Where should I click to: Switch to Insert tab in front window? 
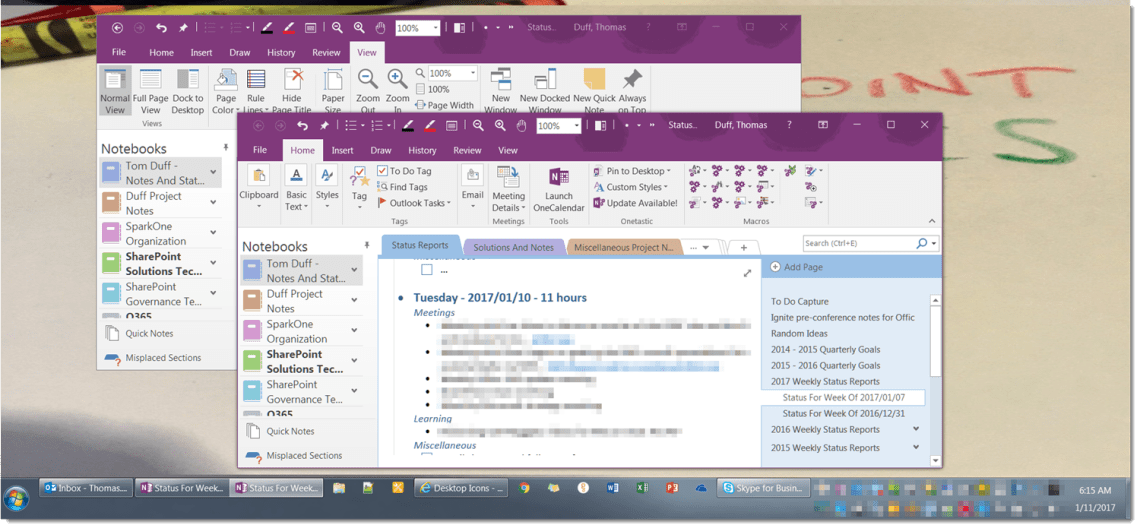(x=342, y=151)
